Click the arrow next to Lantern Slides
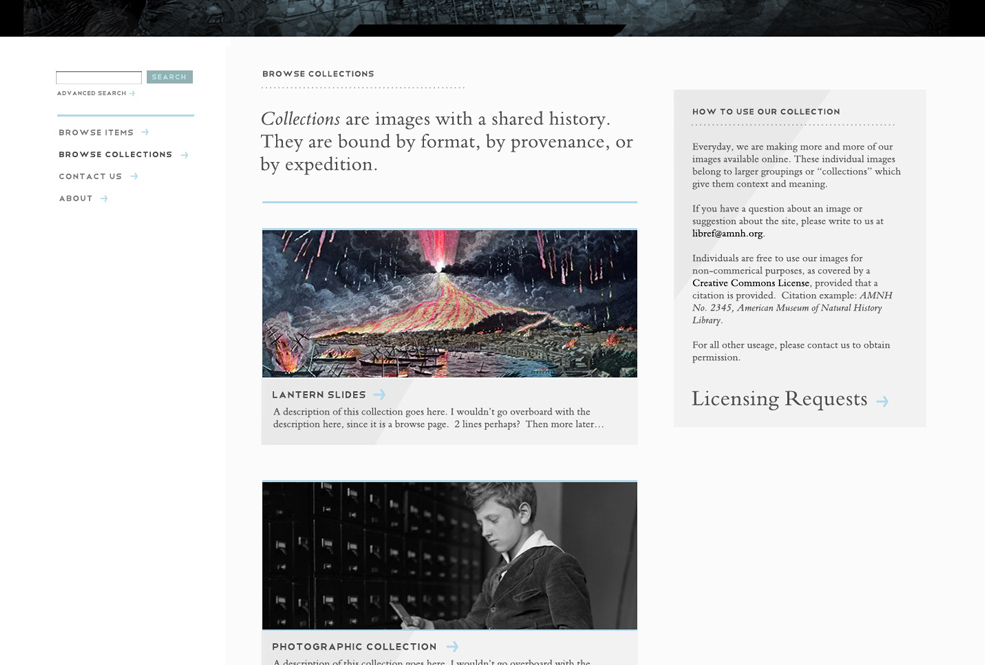985x665 pixels. 379,394
